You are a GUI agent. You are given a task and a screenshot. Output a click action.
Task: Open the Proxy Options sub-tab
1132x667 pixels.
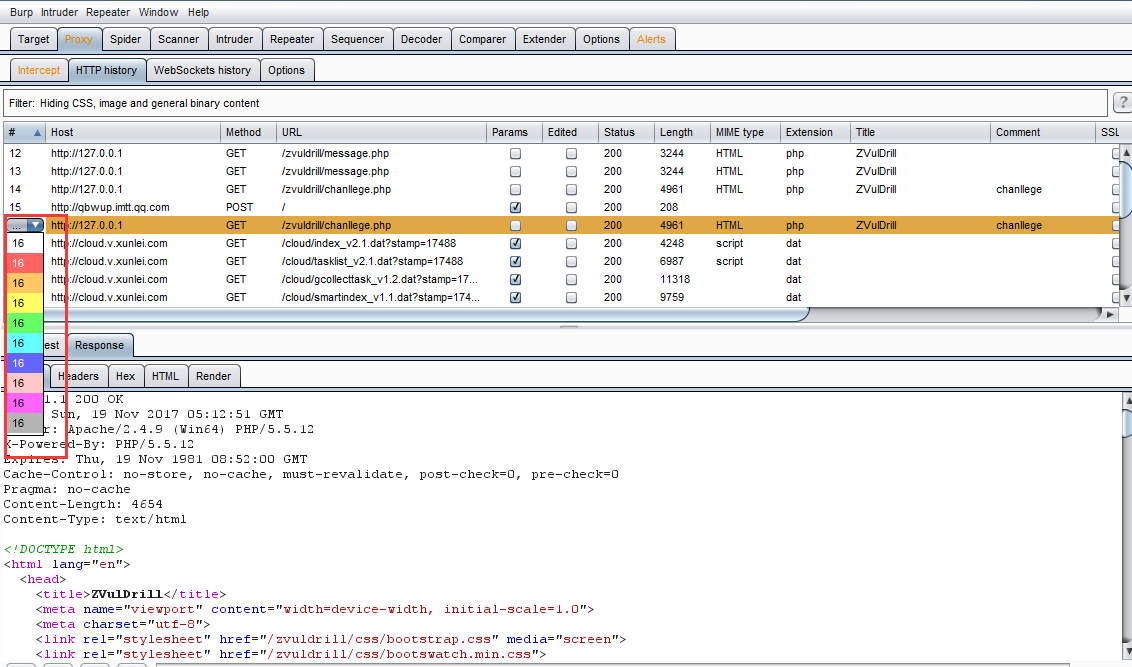pos(287,70)
